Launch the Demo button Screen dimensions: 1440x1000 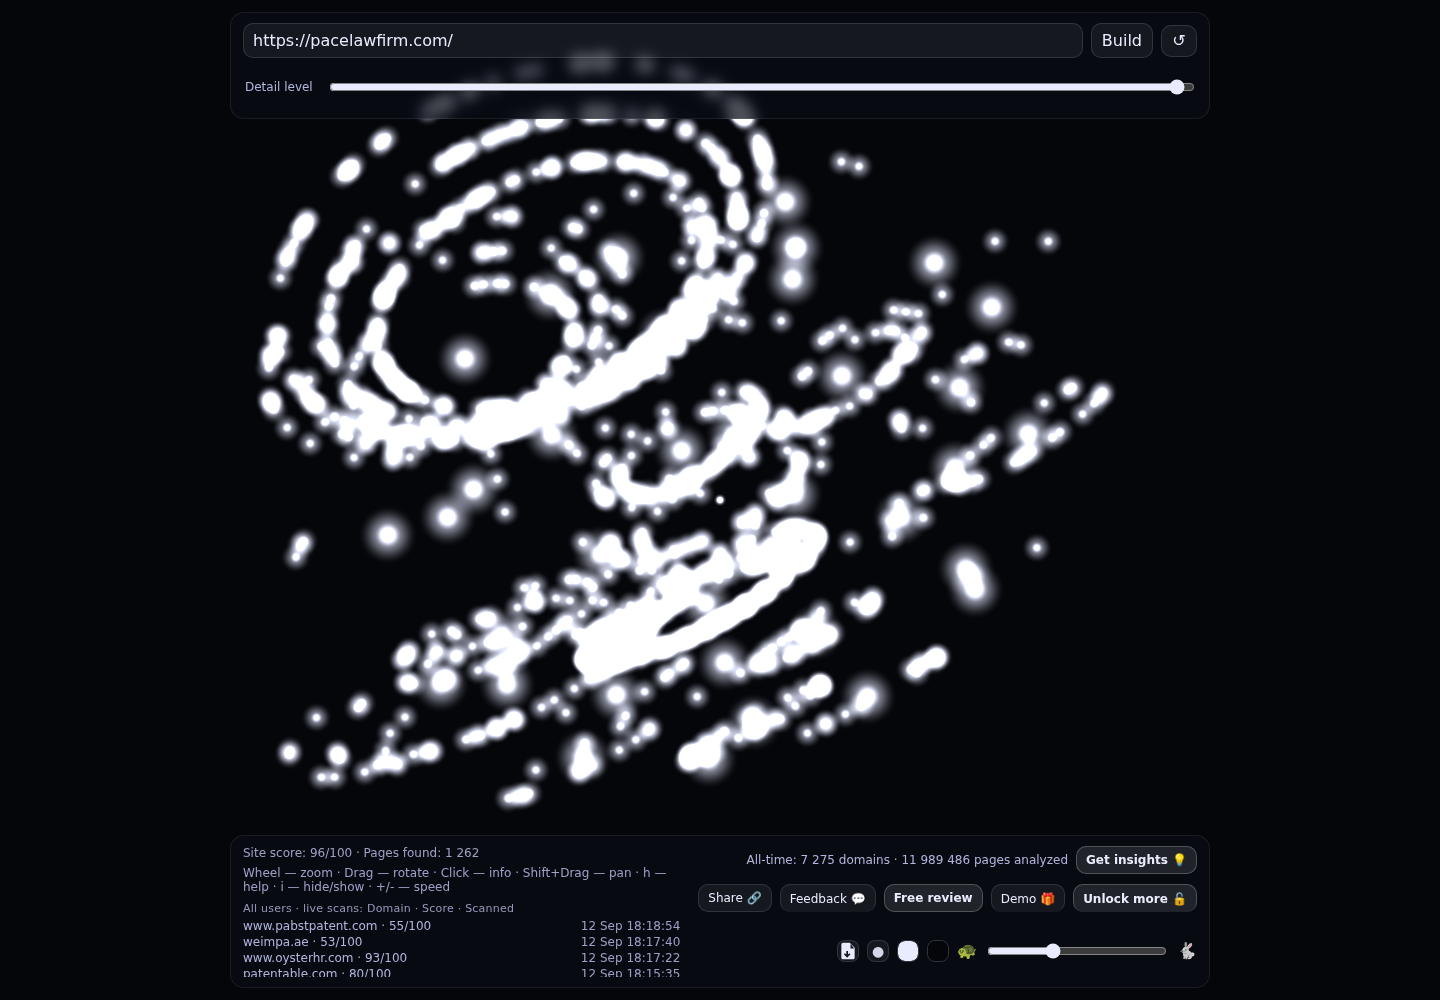(x=1028, y=898)
